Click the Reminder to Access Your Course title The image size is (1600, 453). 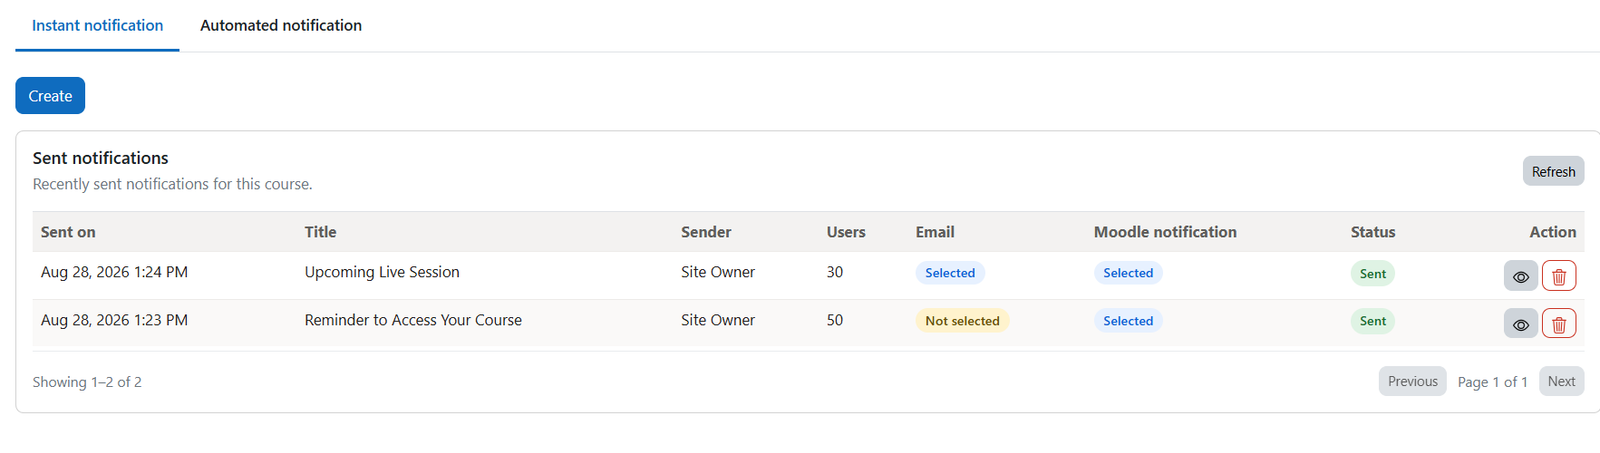pyautogui.click(x=413, y=320)
